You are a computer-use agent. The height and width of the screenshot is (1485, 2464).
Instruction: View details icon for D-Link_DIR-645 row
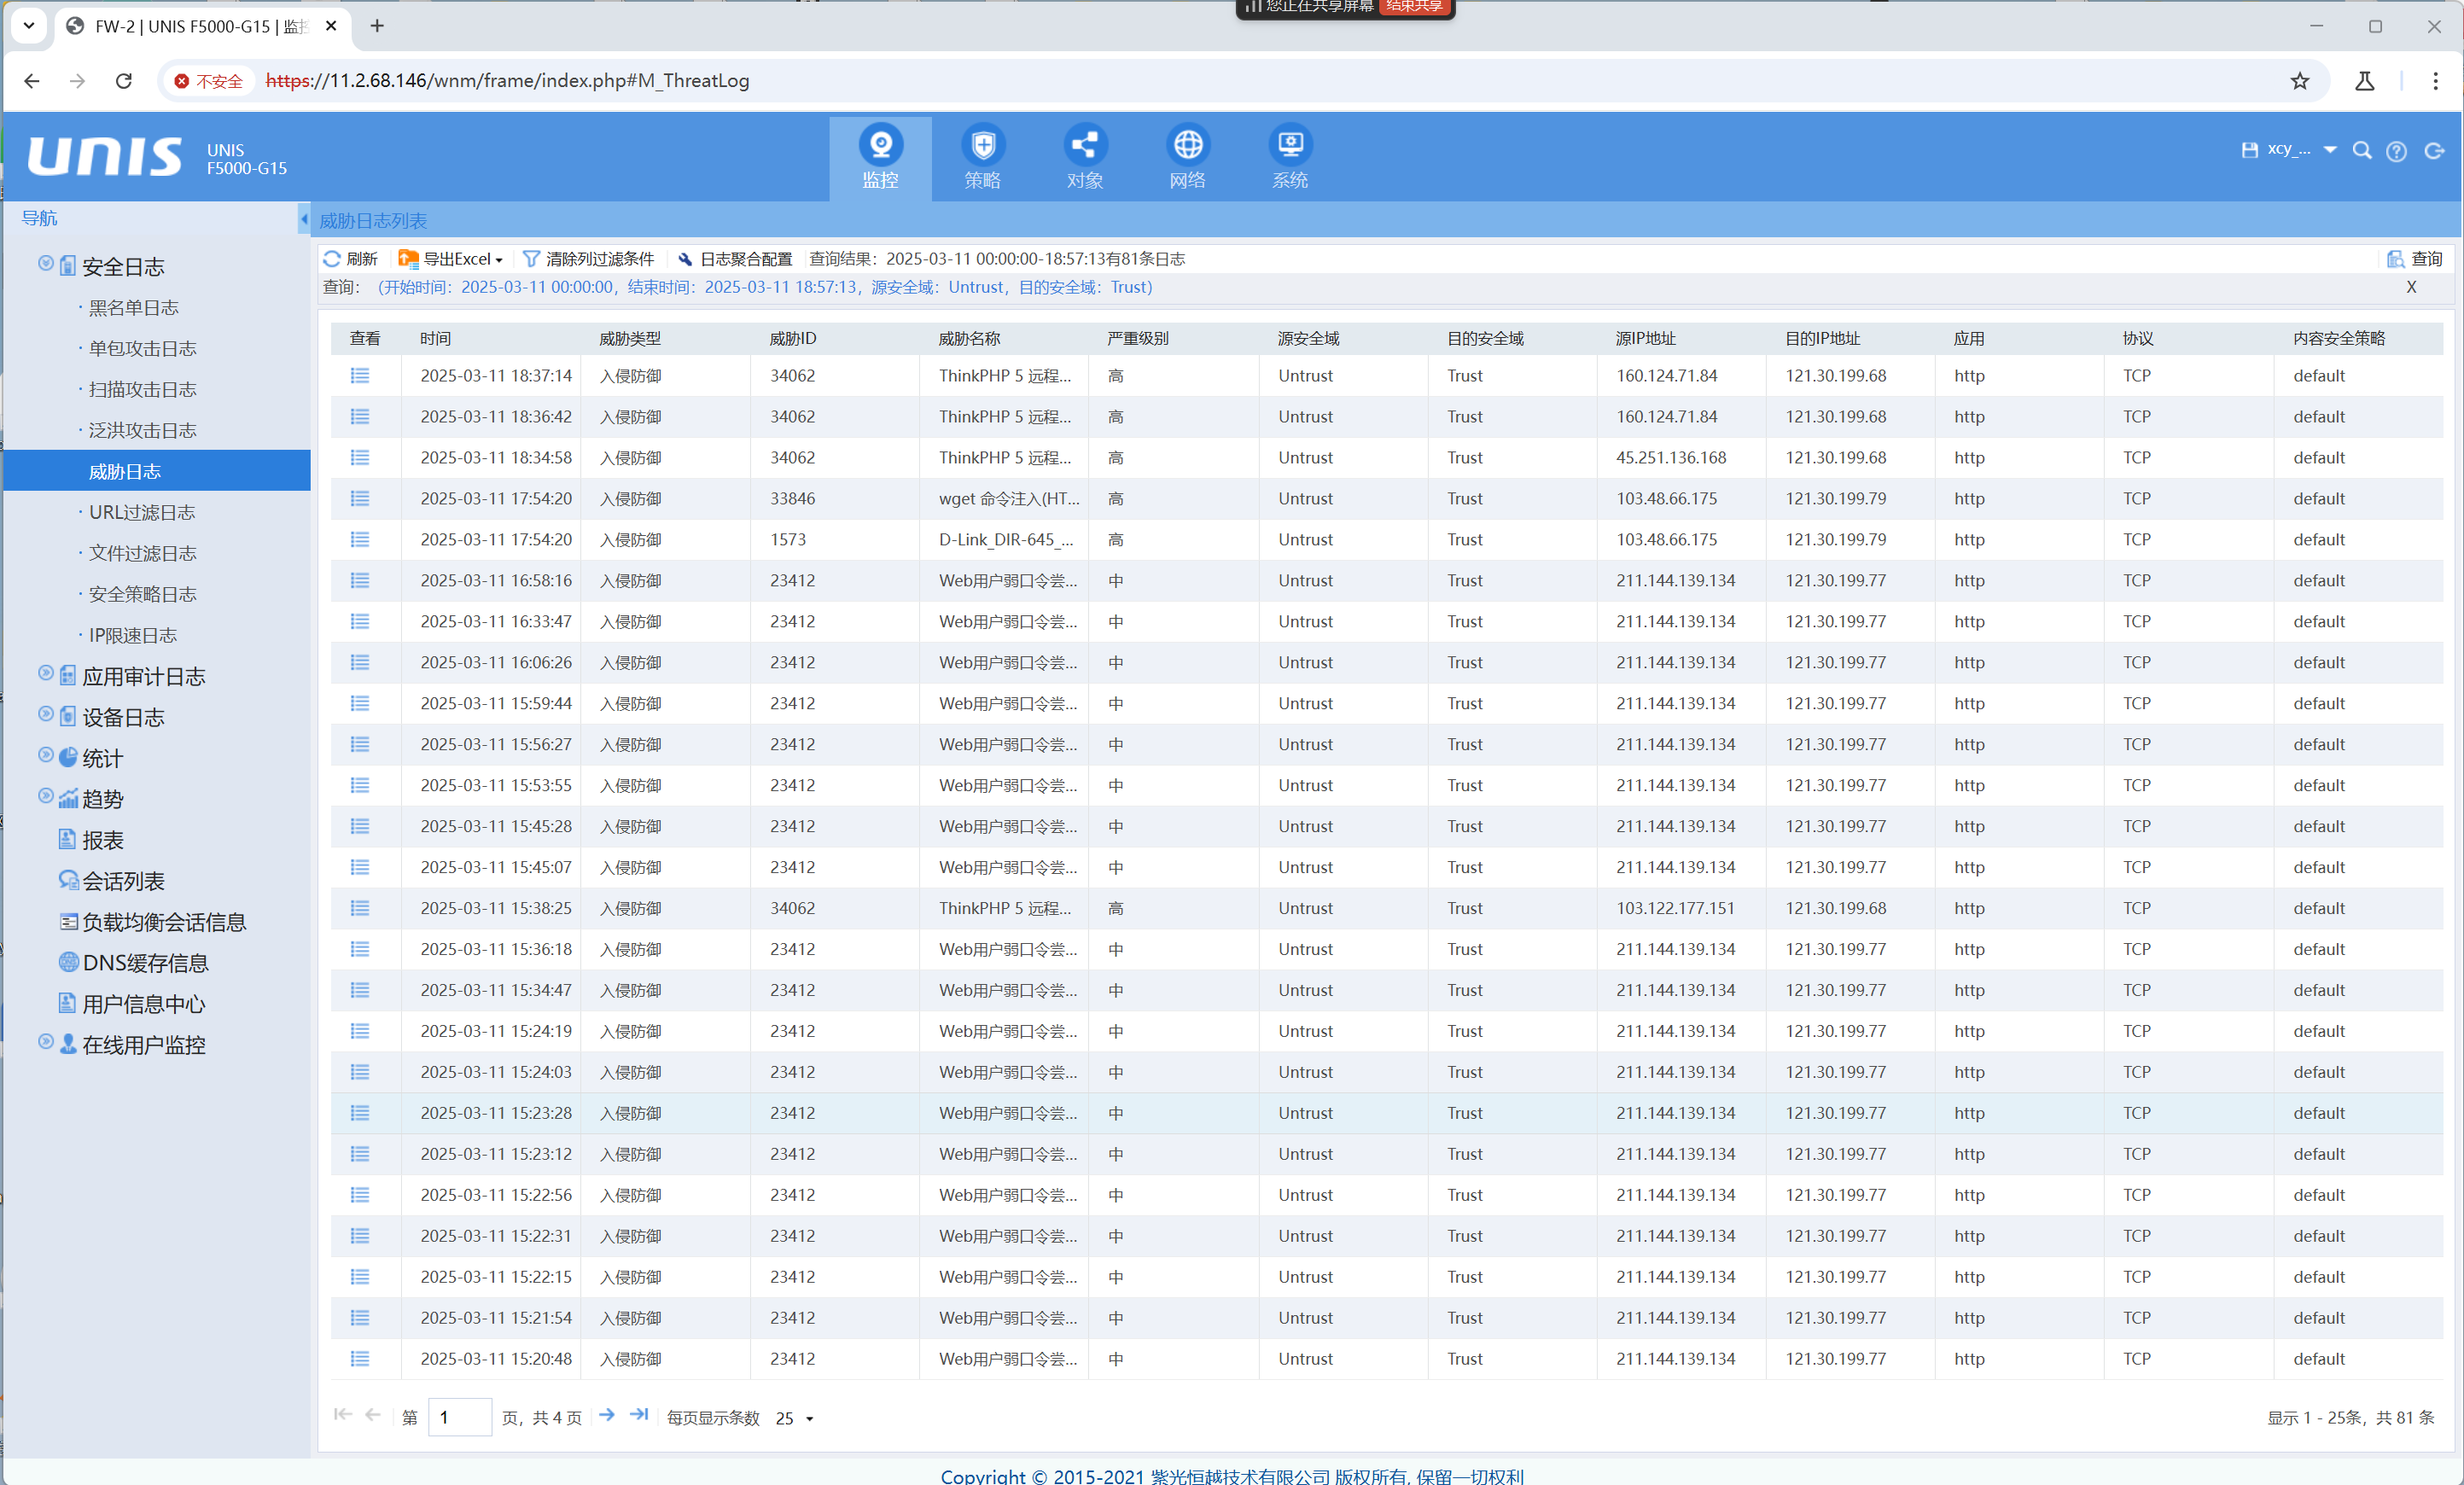pyautogui.click(x=360, y=540)
